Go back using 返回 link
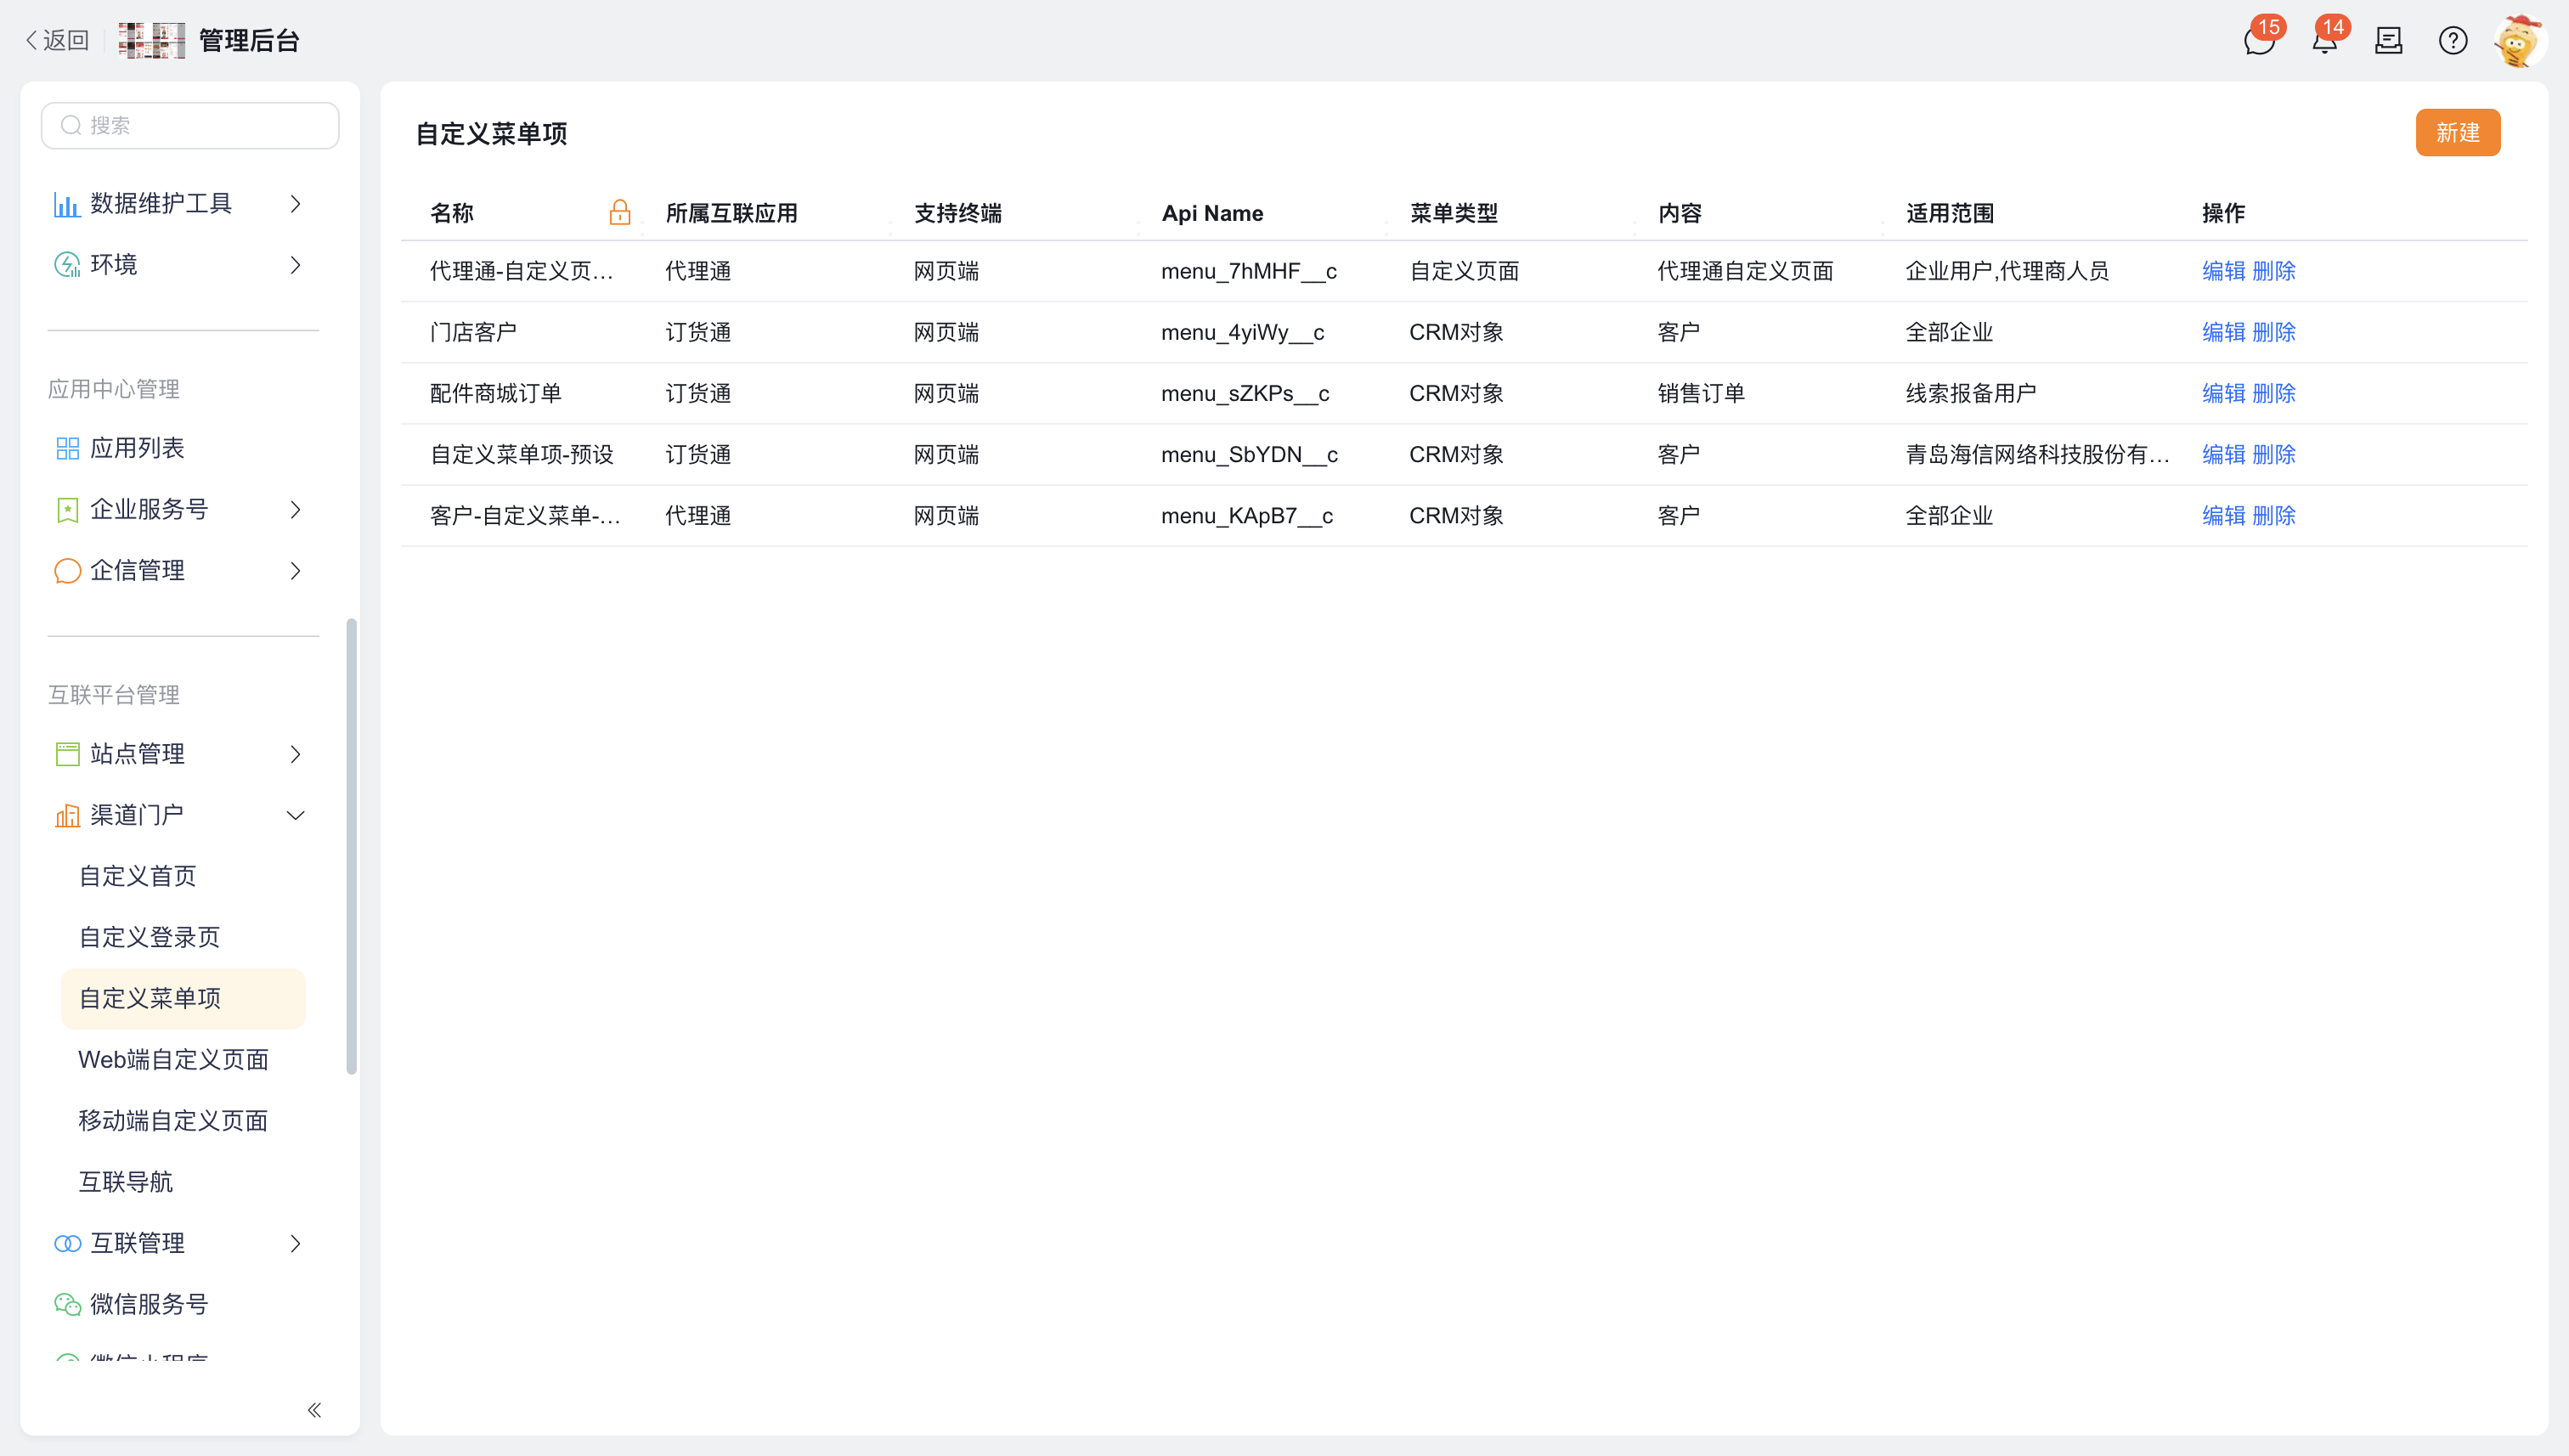Image resolution: width=2569 pixels, height=1456 pixels. pos(57,41)
